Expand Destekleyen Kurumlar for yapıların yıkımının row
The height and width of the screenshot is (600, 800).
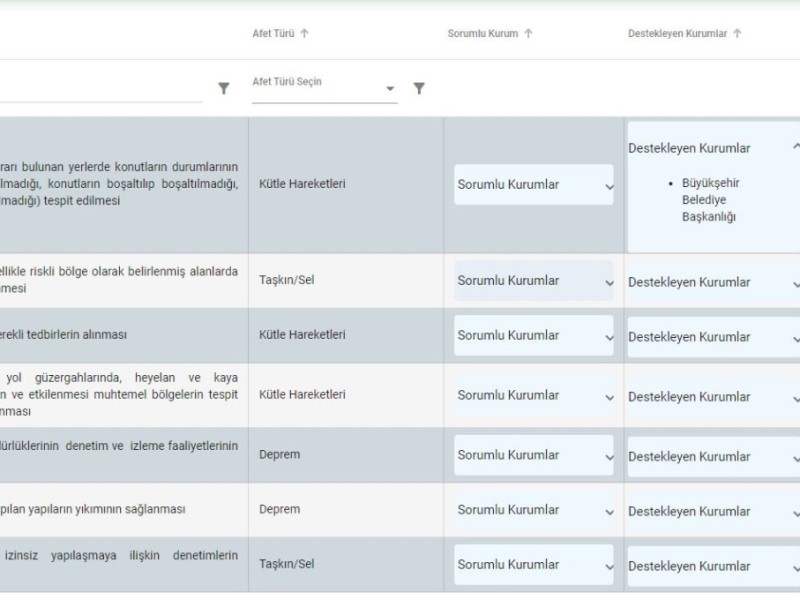pyautogui.click(x=712, y=511)
